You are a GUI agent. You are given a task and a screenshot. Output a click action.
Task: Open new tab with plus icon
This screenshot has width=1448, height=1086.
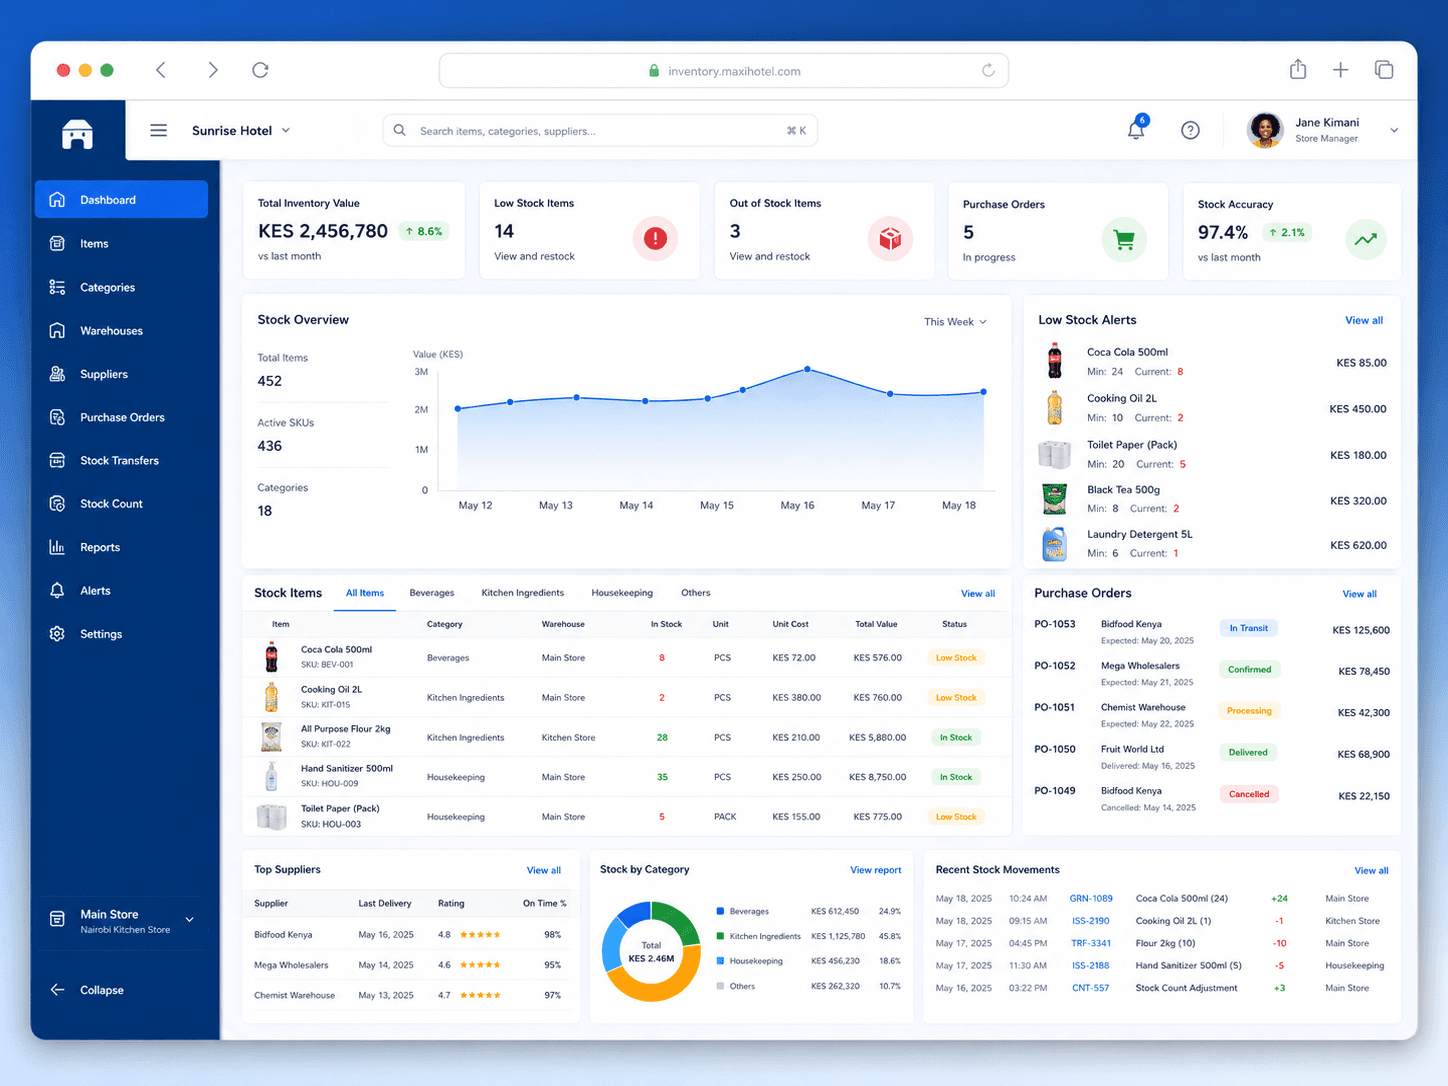click(x=1341, y=69)
